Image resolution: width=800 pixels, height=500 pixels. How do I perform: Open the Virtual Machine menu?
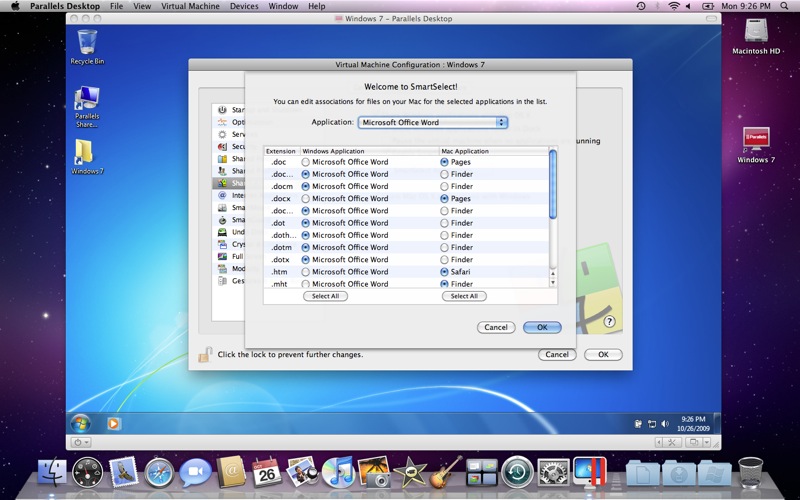click(x=190, y=6)
